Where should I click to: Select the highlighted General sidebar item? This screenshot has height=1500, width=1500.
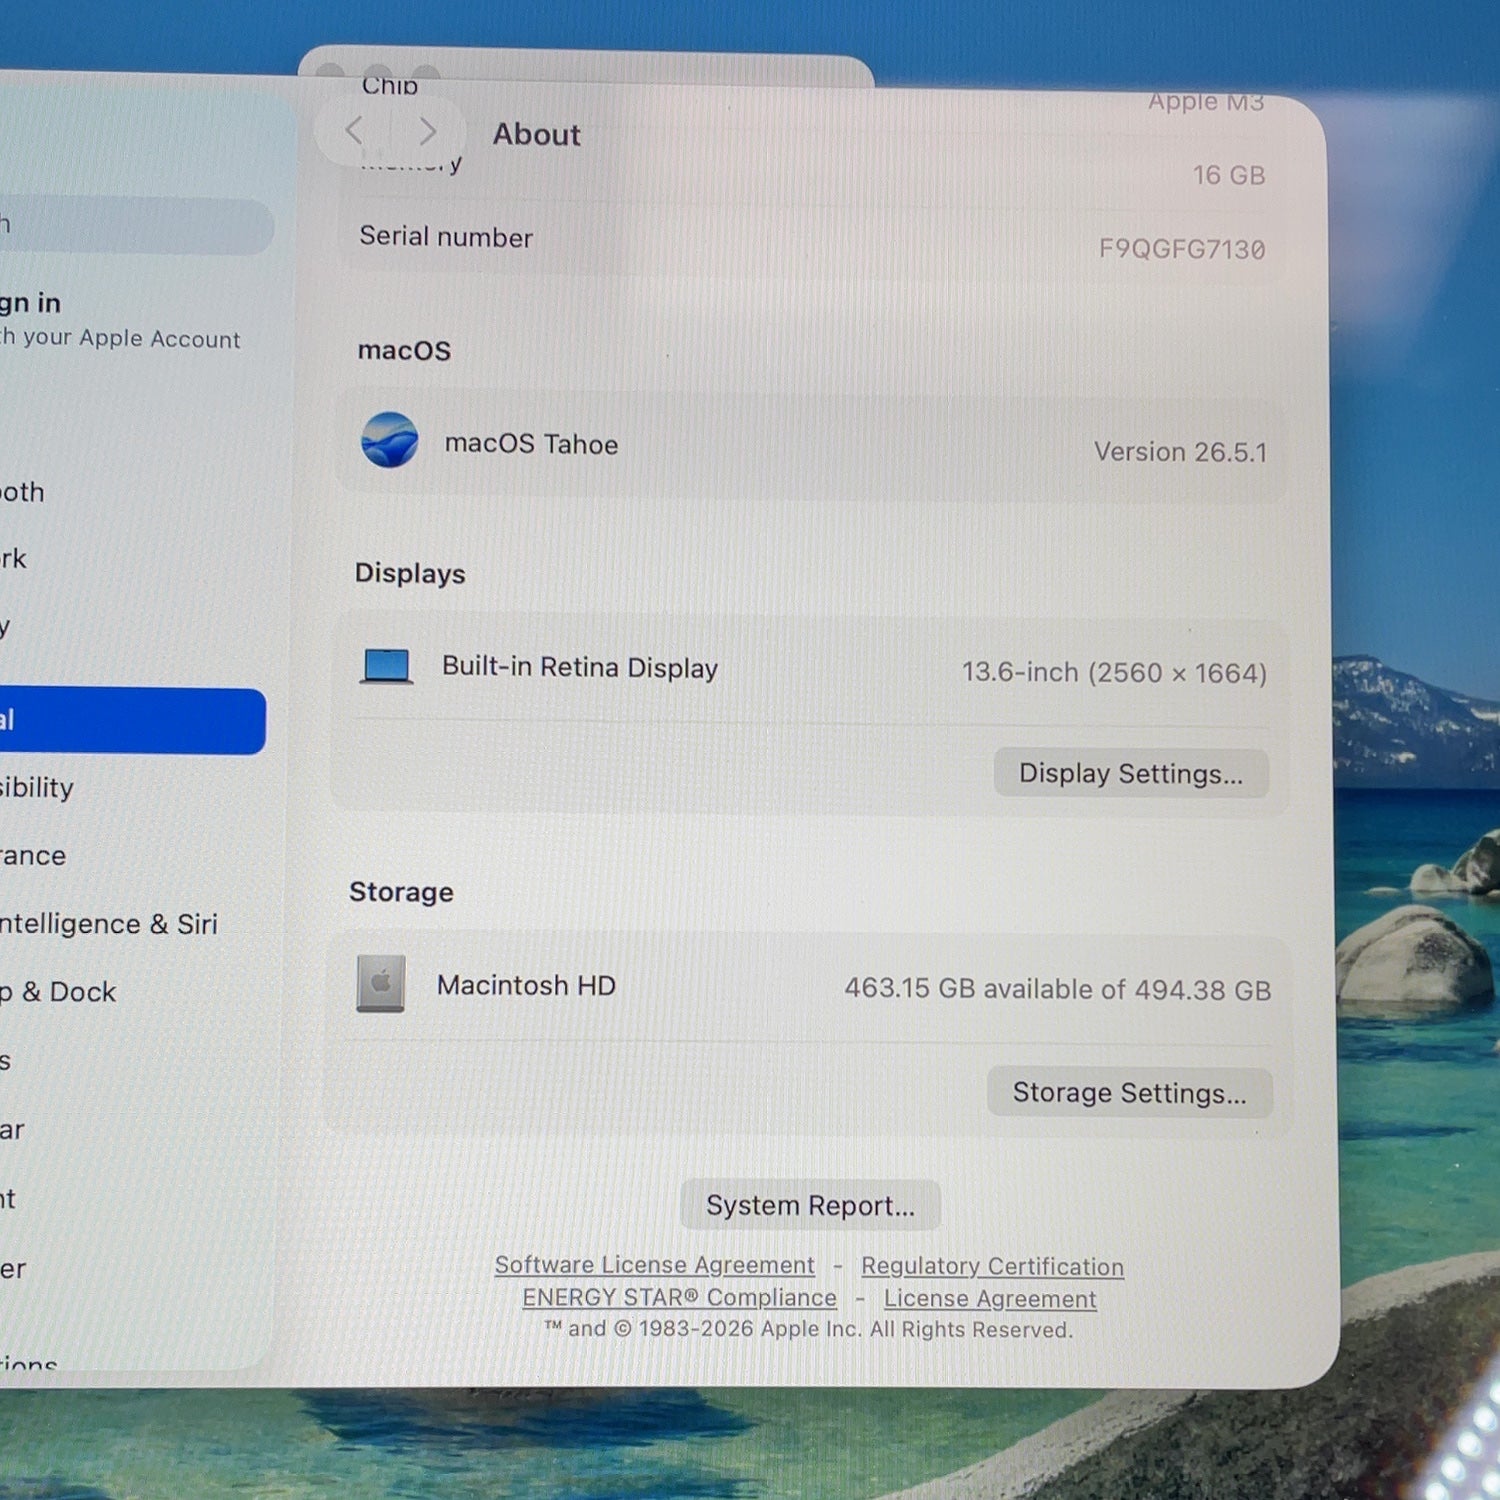133,720
